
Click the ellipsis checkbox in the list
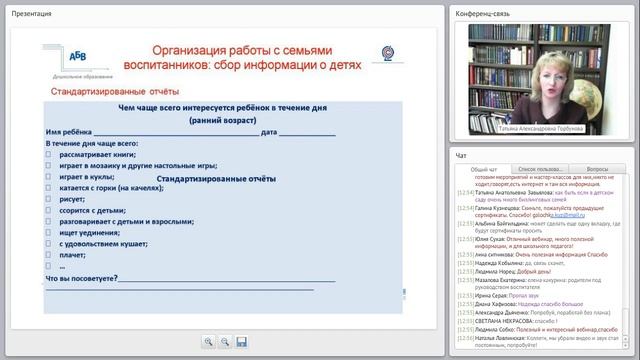coord(48,266)
